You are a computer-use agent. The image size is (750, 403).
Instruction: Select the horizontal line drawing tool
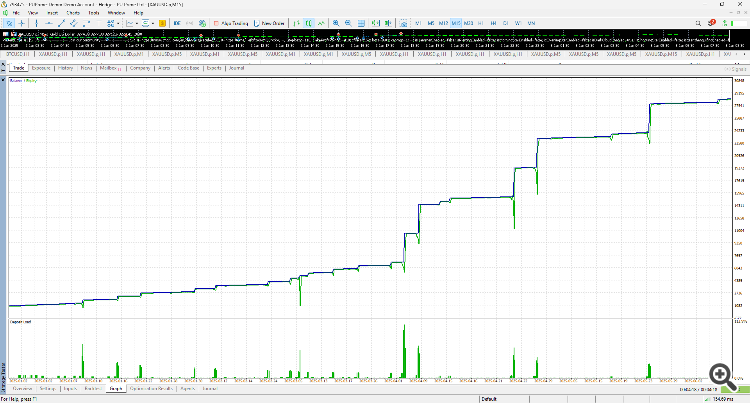[49, 23]
